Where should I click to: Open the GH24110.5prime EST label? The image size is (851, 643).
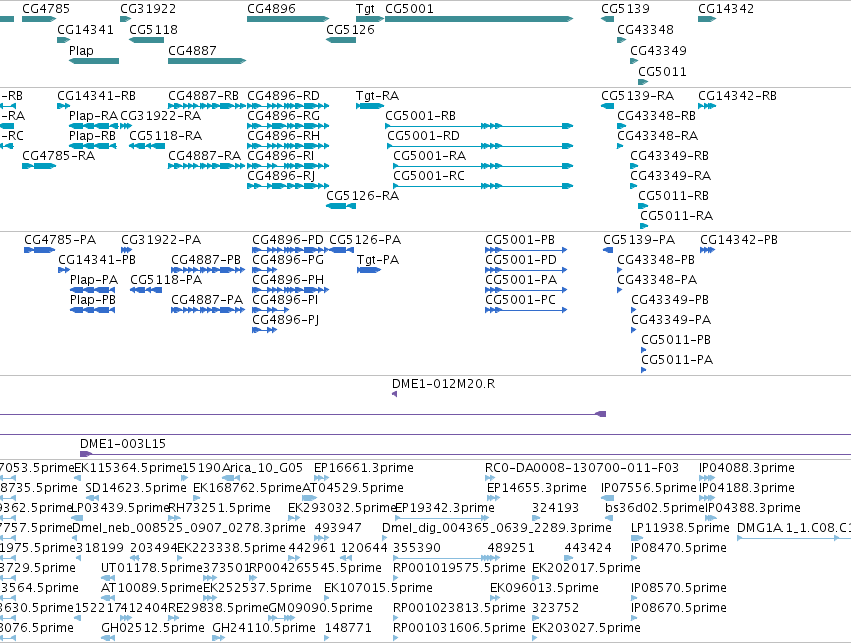pyautogui.click(x=264, y=628)
